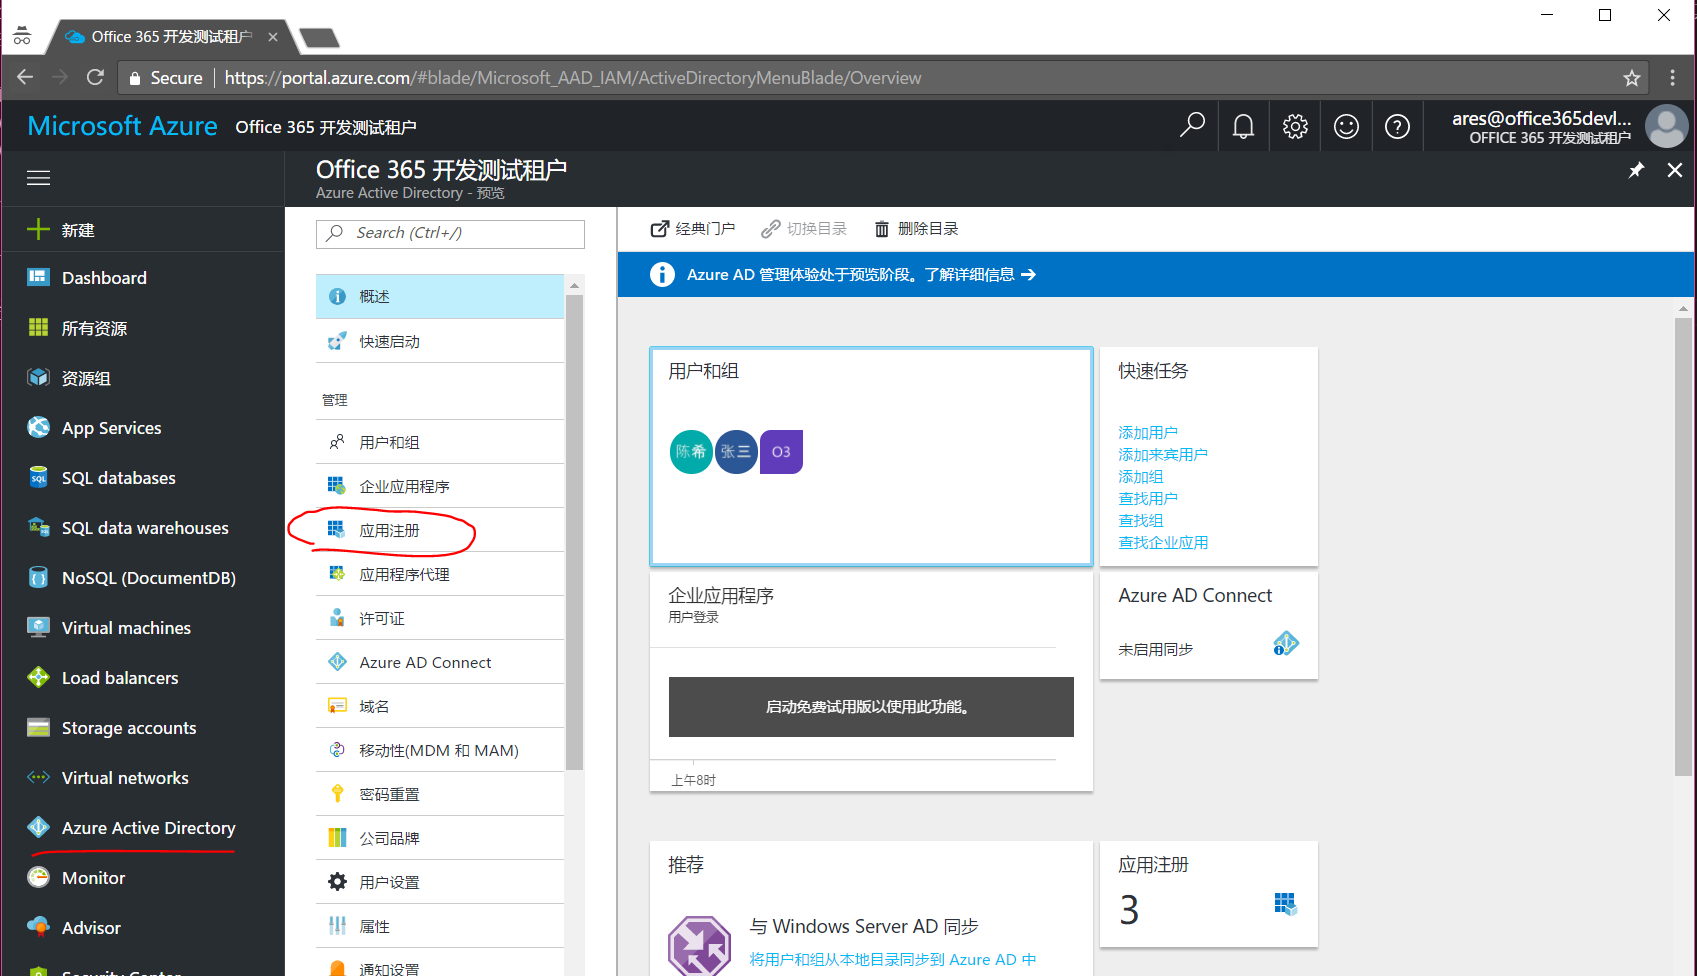The height and width of the screenshot is (976, 1697).
Task: Pin the blade to dashboard
Action: click(x=1636, y=170)
